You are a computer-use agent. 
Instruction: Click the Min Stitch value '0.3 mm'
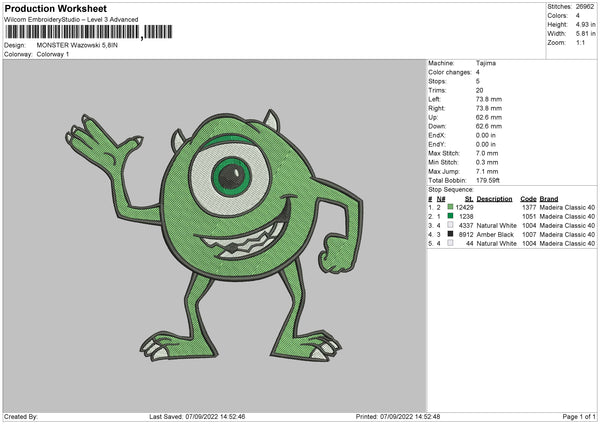(x=487, y=162)
